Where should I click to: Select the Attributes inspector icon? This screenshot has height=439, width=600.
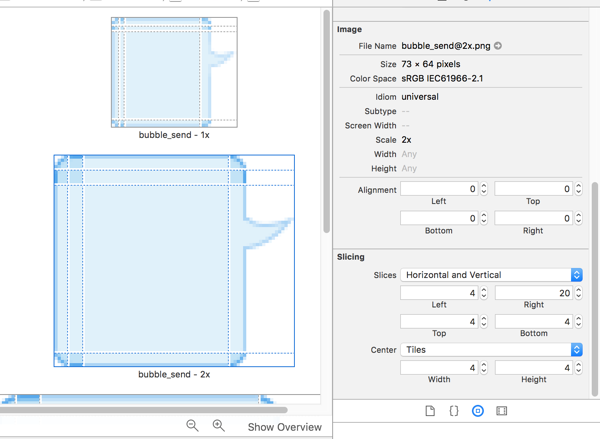(478, 411)
